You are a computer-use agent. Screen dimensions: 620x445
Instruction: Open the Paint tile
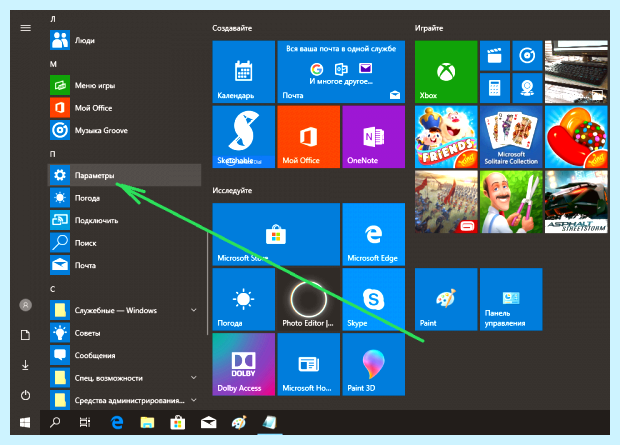tap(446, 299)
